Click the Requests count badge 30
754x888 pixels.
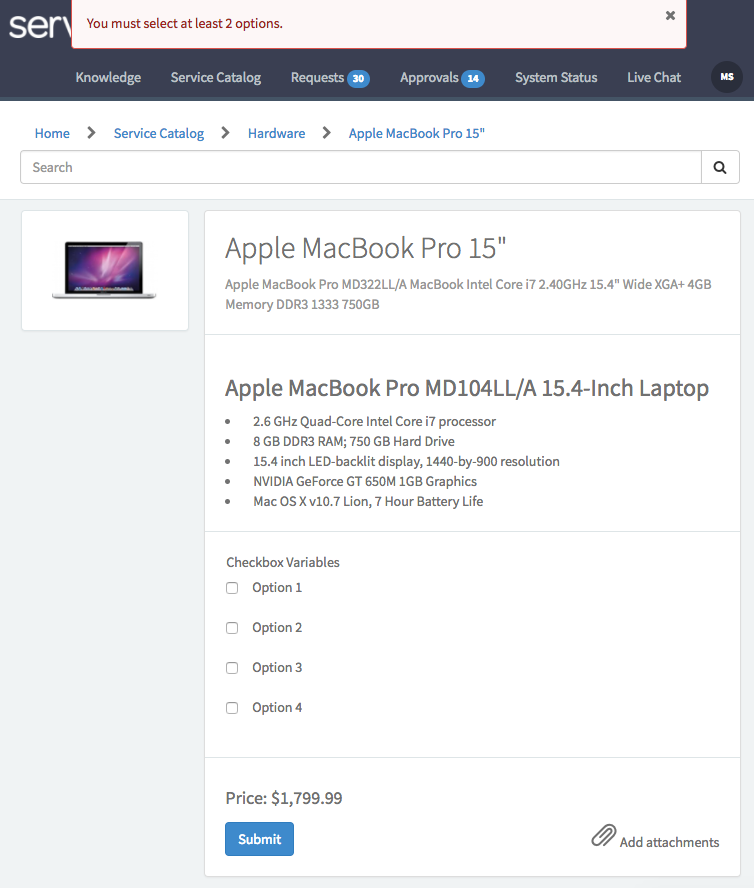click(358, 78)
